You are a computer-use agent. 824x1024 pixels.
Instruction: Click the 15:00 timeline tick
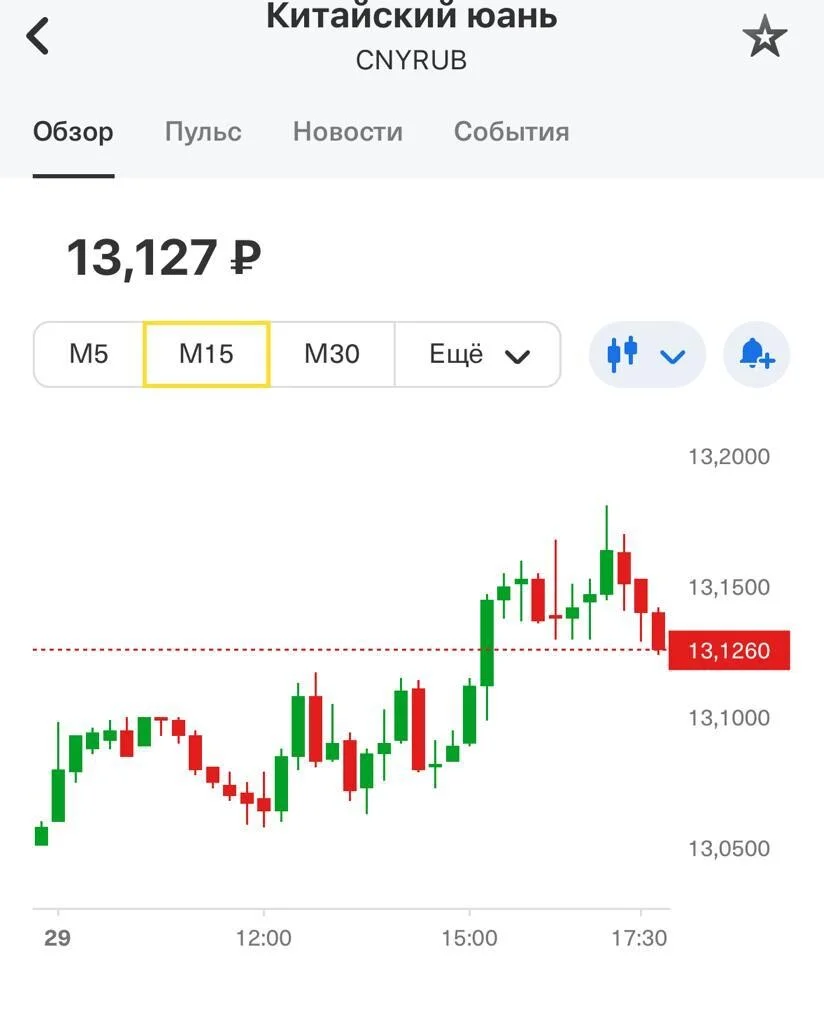pos(469,938)
